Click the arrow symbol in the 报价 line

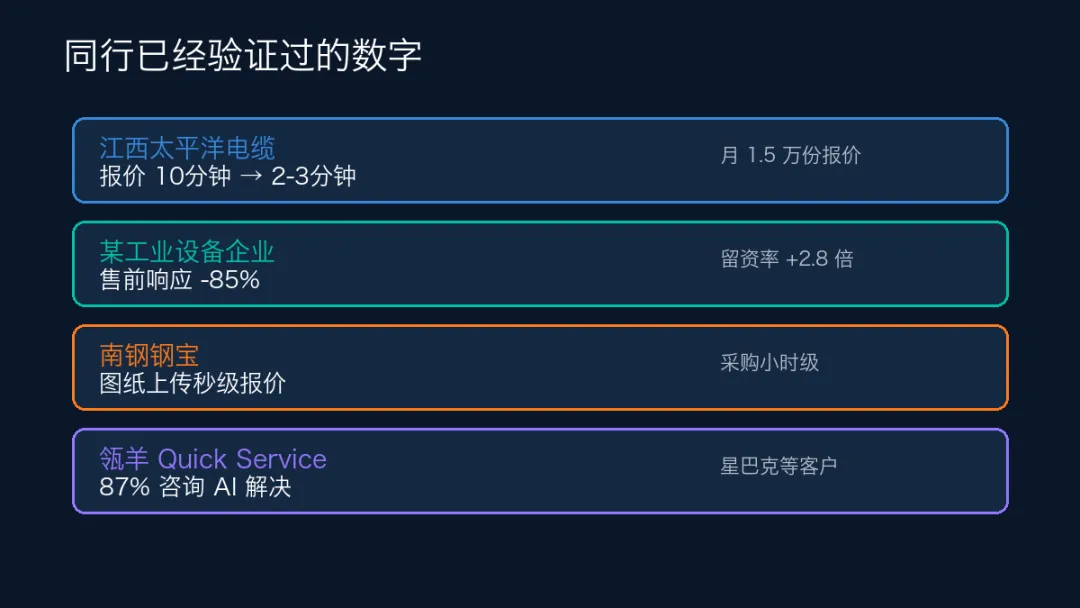pos(251,176)
